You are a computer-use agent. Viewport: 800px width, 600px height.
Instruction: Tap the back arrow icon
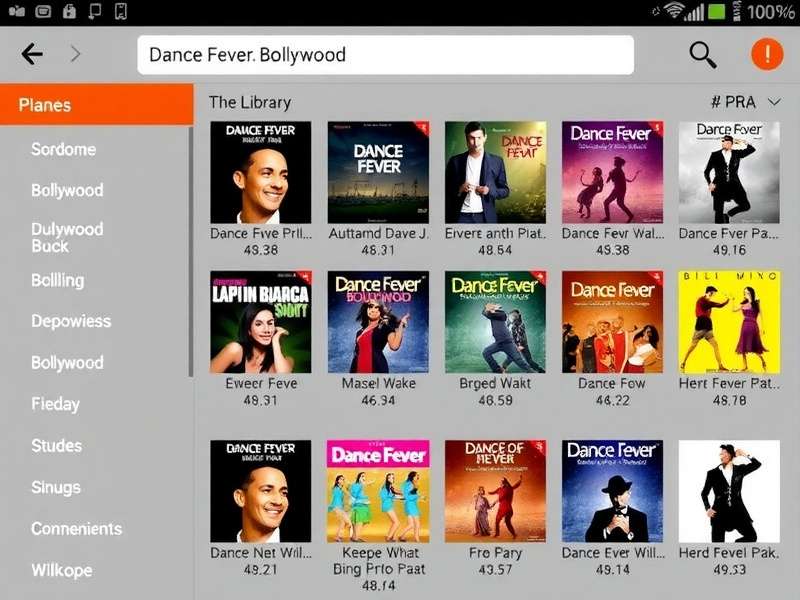coord(32,55)
